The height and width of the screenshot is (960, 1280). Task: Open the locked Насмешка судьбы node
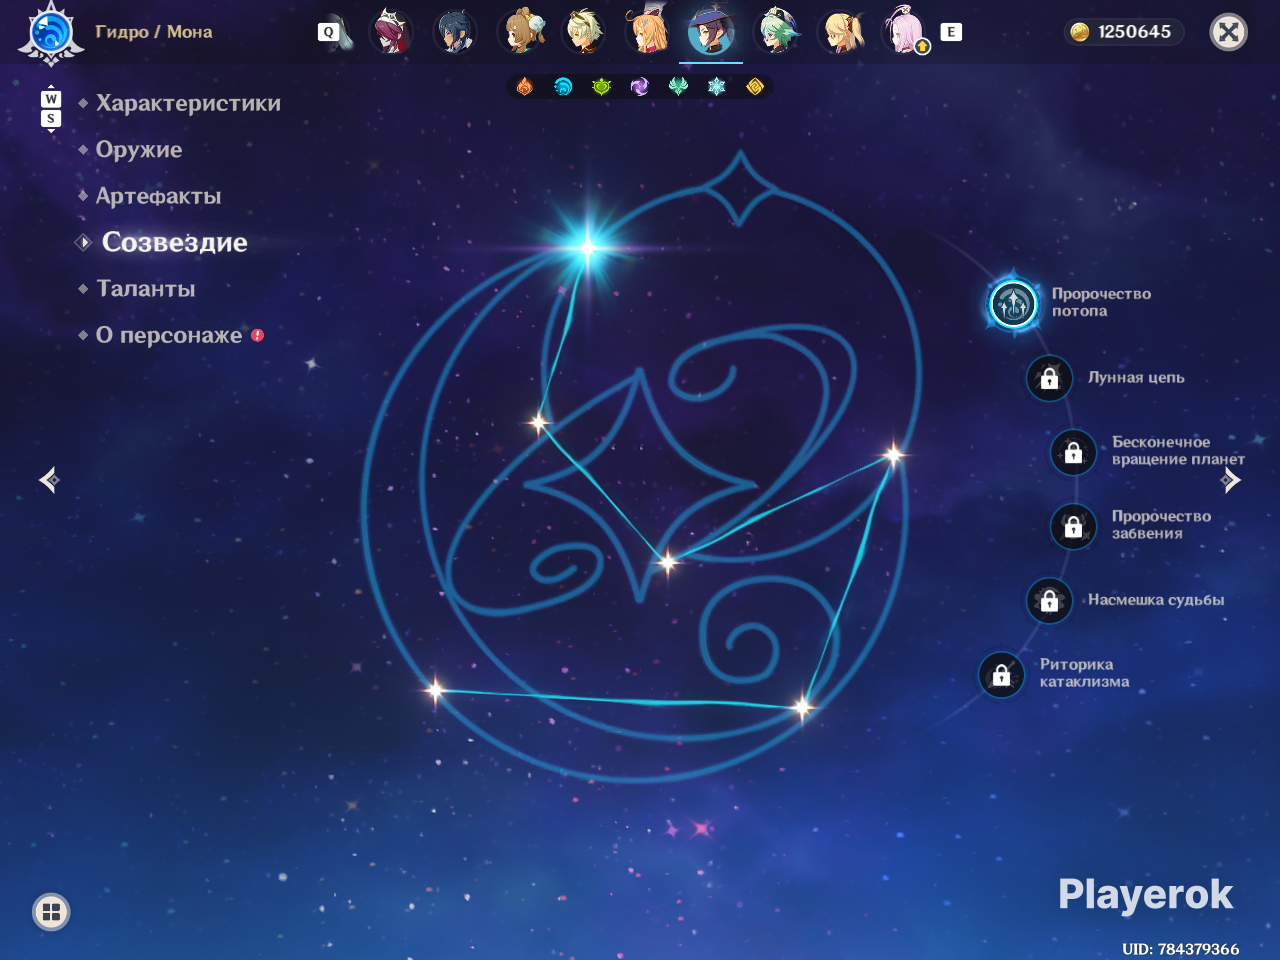point(1050,600)
